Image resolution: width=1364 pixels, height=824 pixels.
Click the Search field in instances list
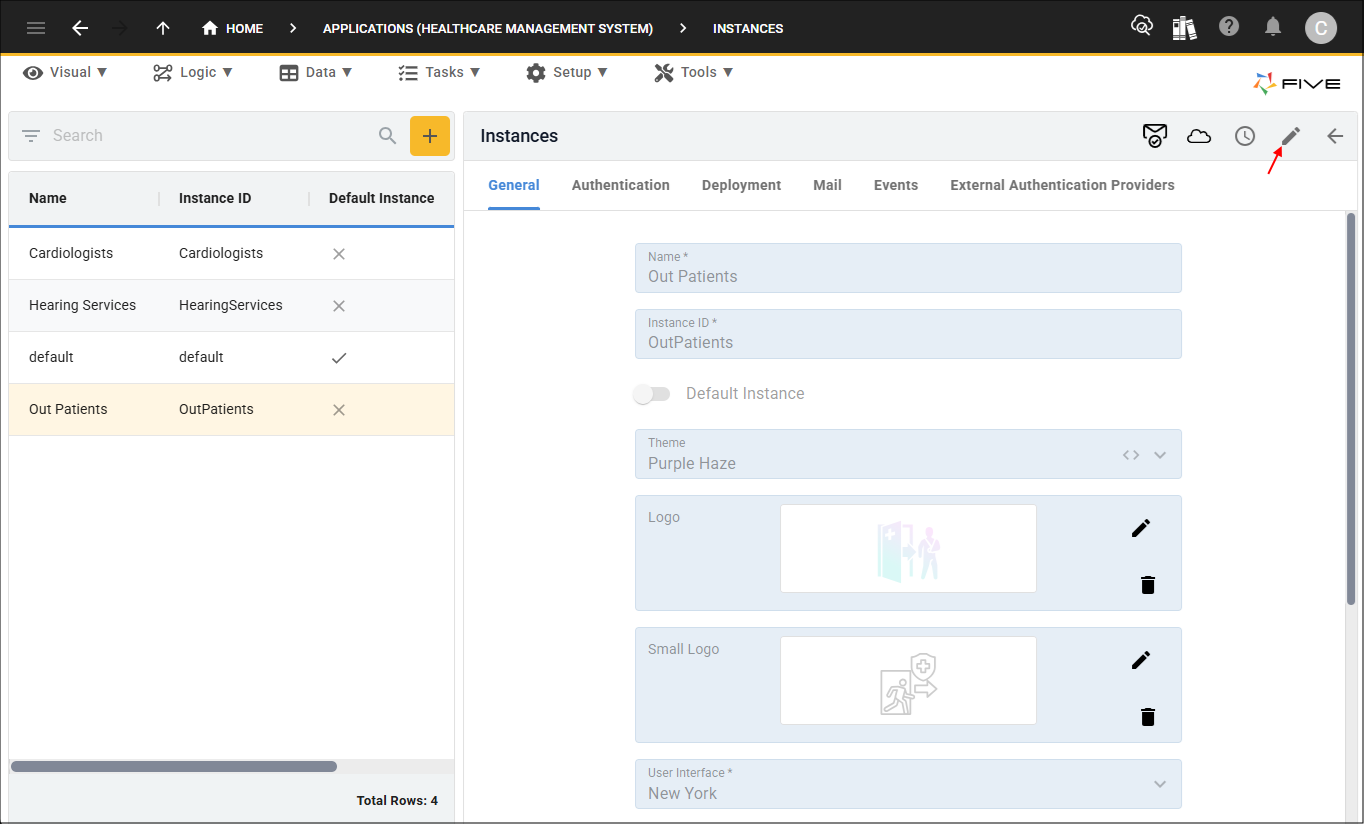click(x=210, y=136)
